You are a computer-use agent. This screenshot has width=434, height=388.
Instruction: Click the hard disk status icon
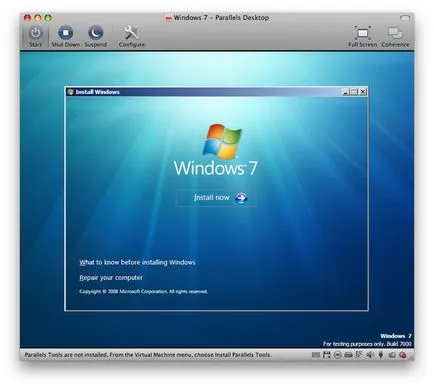(x=348, y=355)
